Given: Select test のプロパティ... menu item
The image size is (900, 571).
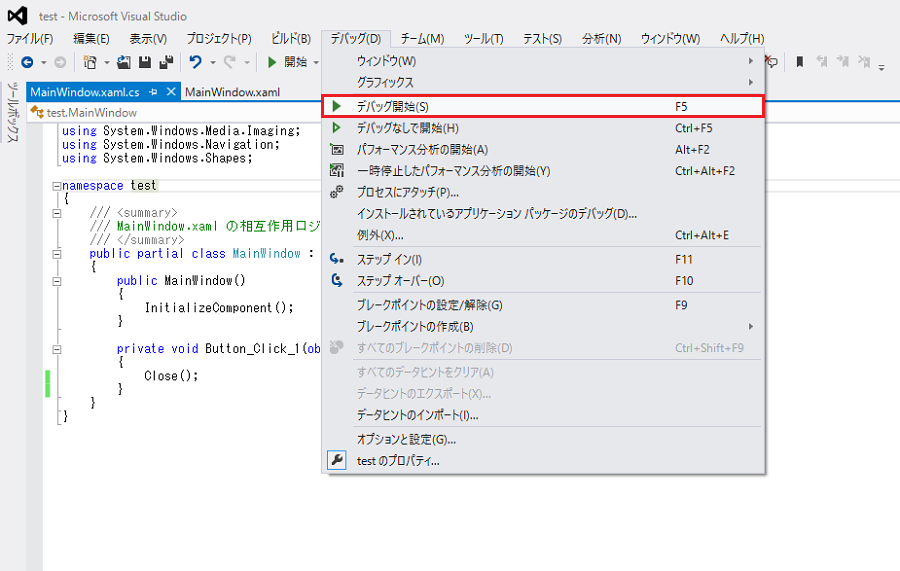Looking at the screenshot, I should pyautogui.click(x=543, y=460).
